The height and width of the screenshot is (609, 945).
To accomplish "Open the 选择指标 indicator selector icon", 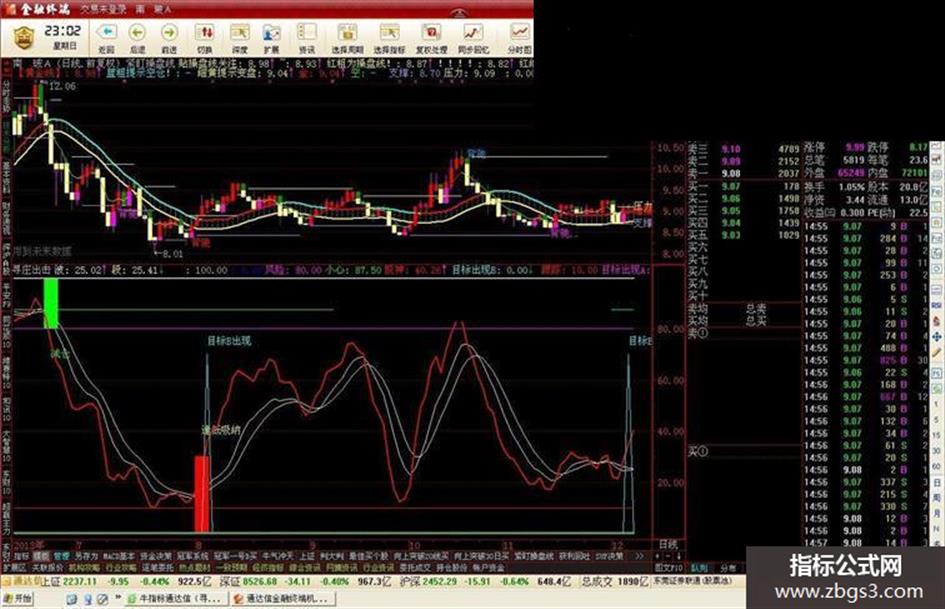I will click(389, 37).
